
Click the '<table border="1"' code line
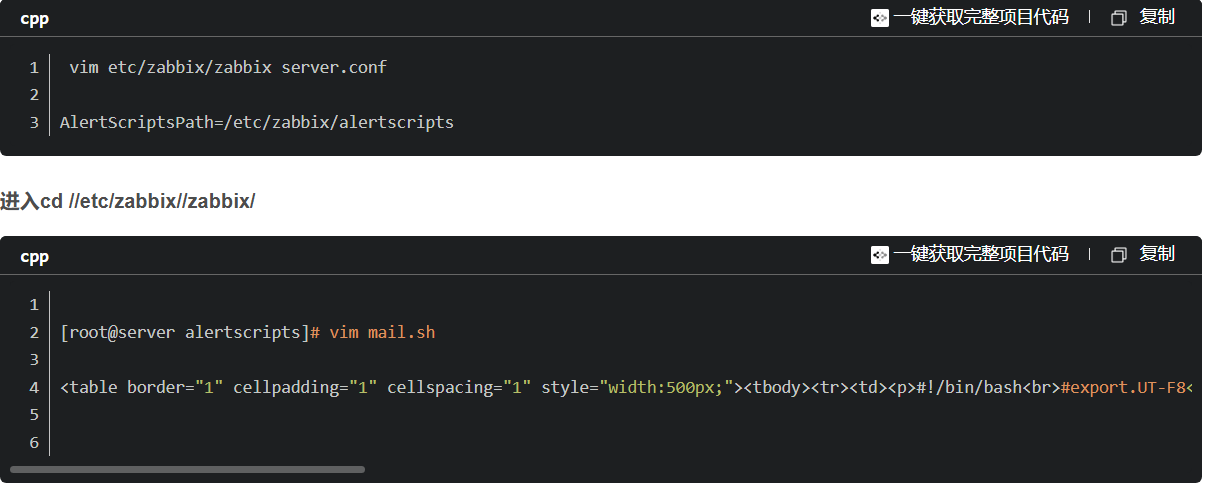pos(626,387)
